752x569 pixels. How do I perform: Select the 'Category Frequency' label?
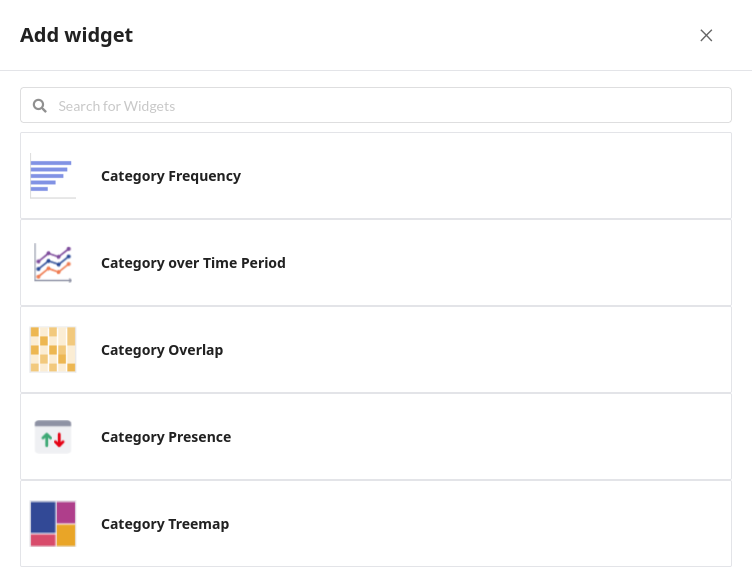171,176
